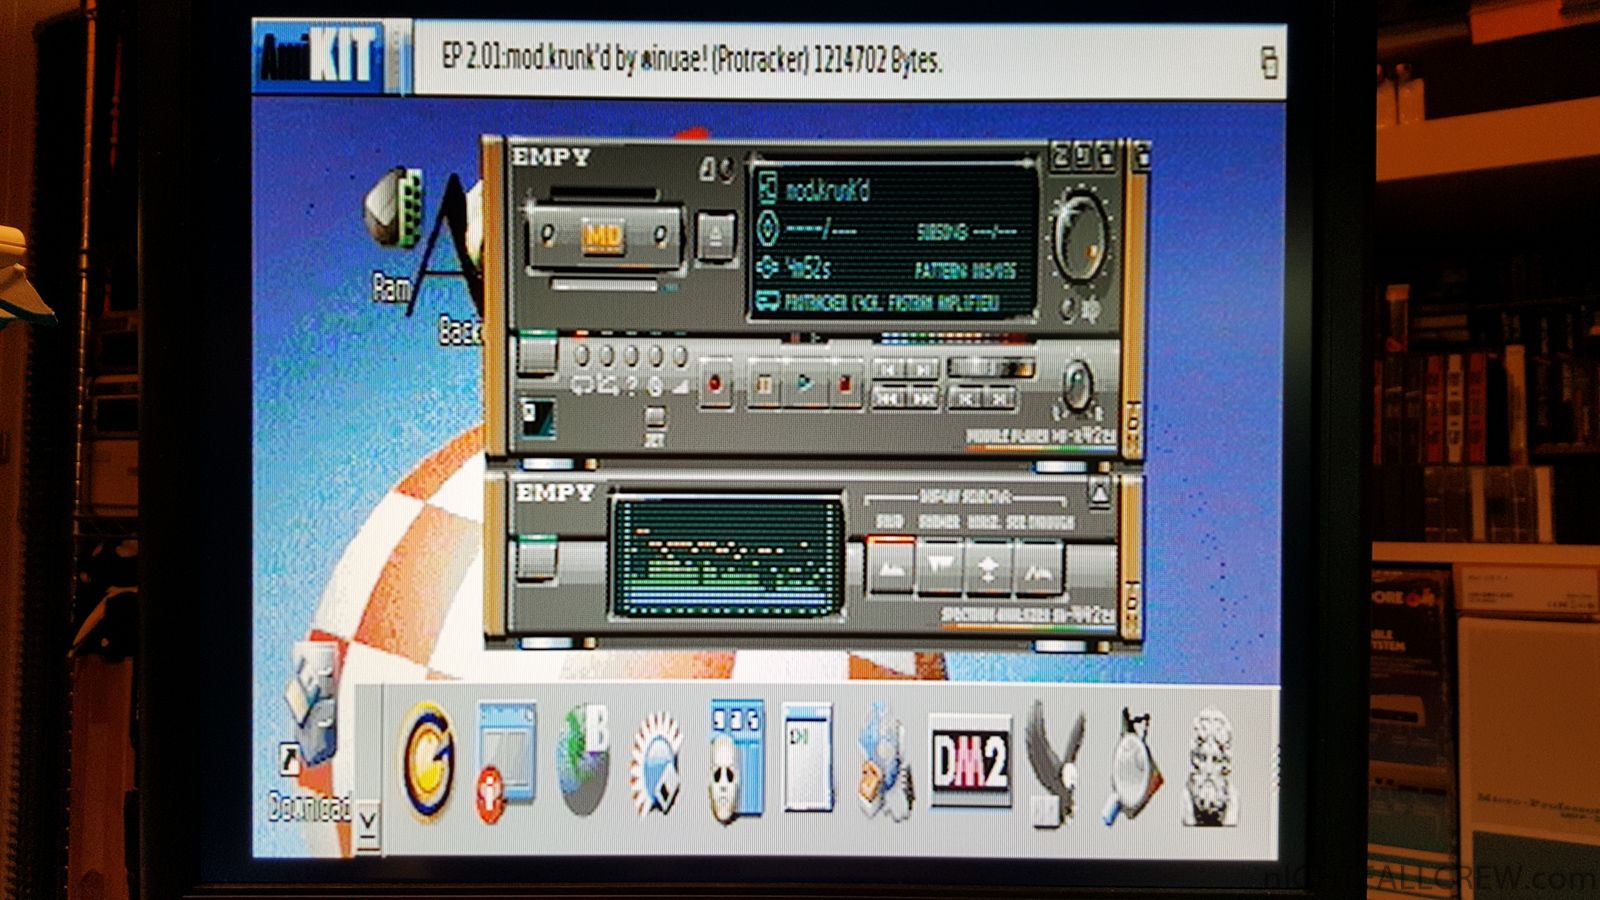The height and width of the screenshot is (900, 1600).
Task: Click the screen depth gadget in the title bar
Action: (x=1268, y=62)
